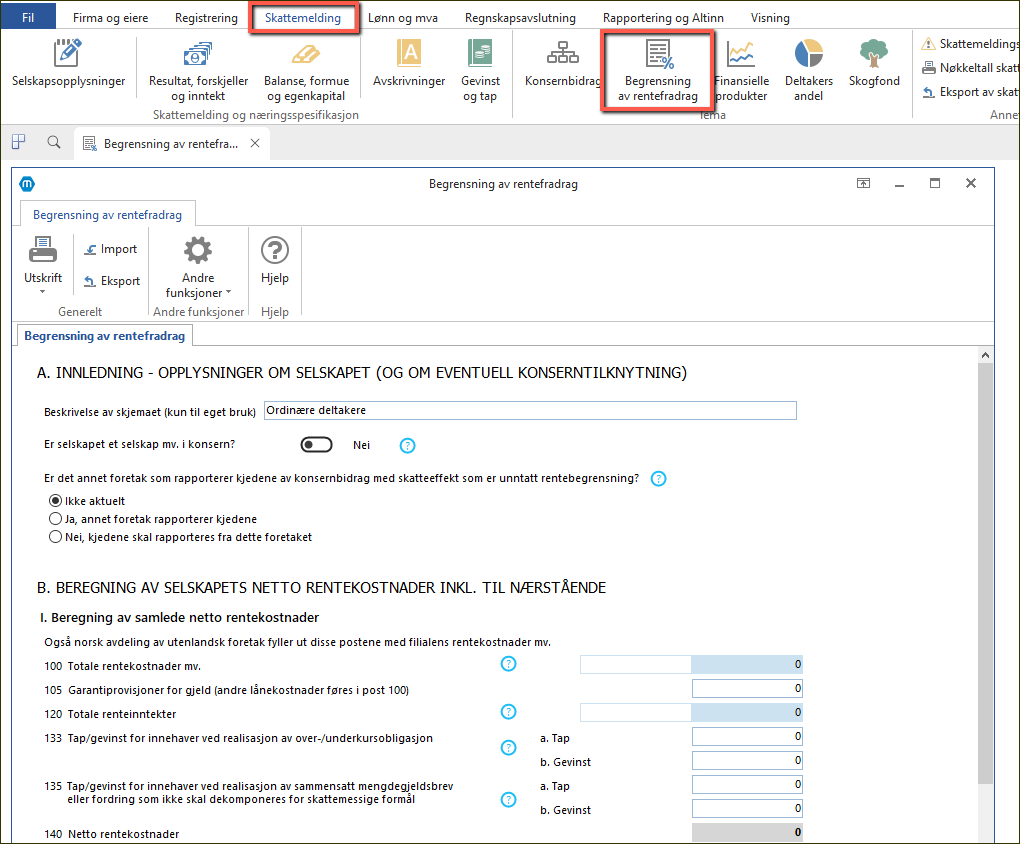The image size is (1020, 844).
Task: Switch to Regnskapsavslutning tab
Action: pos(520,18)
